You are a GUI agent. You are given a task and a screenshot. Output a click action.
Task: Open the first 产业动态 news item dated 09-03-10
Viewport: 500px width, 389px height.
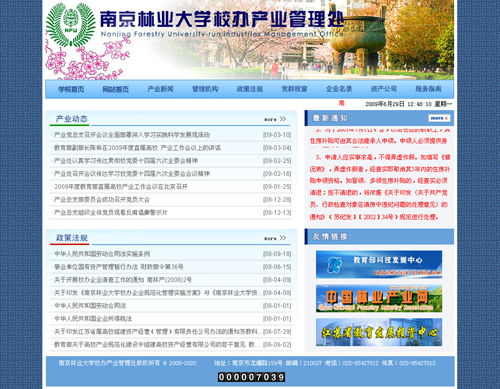(132, 135)
